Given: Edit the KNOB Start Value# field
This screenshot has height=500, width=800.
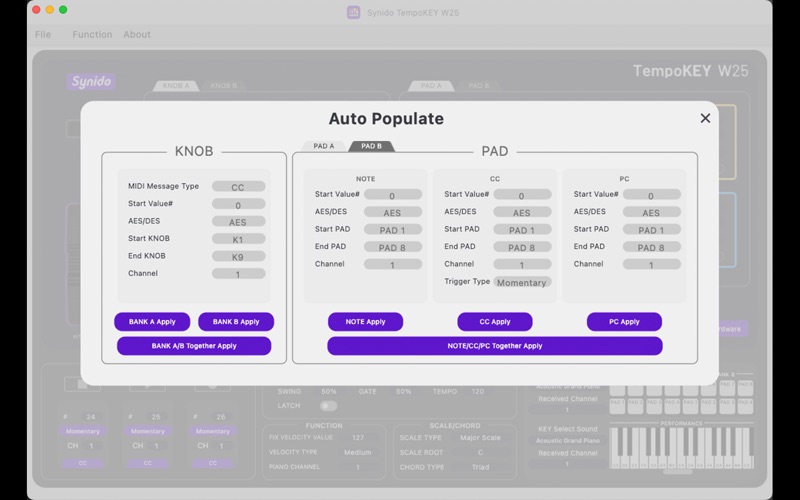Looking at the screenshot, I should point(238,204).
